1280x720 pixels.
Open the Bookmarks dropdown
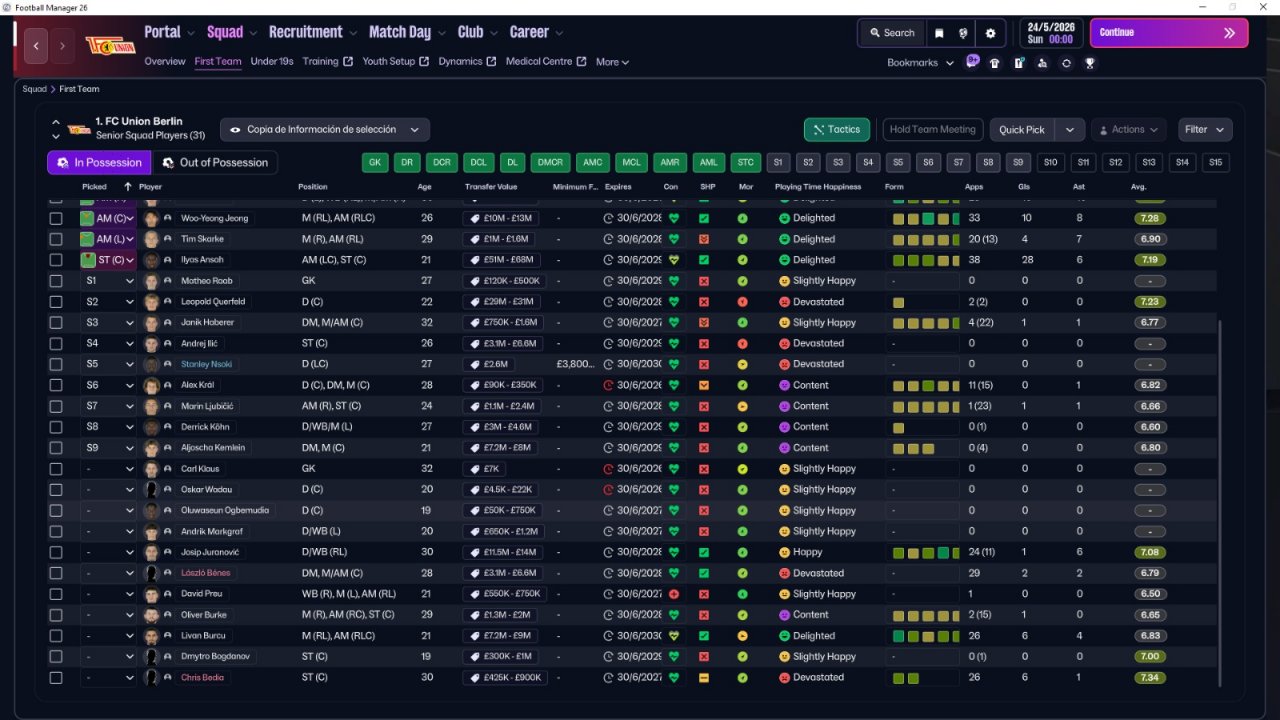coord(920,62)
